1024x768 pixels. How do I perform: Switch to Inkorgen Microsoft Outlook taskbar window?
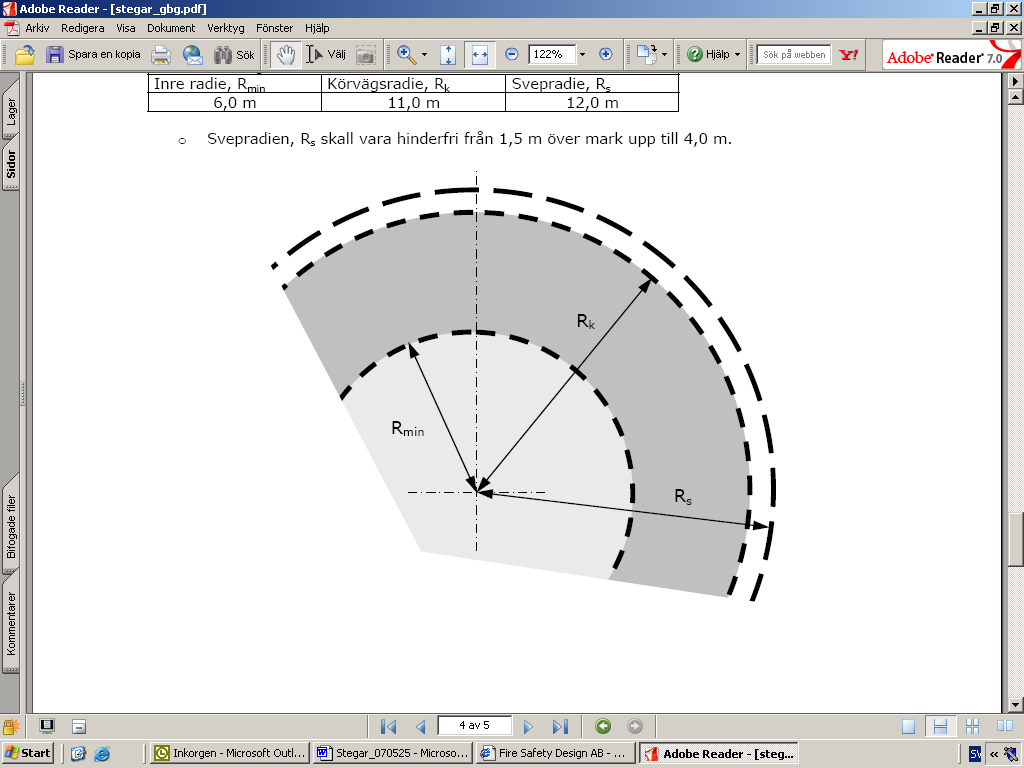coord(230,753)
